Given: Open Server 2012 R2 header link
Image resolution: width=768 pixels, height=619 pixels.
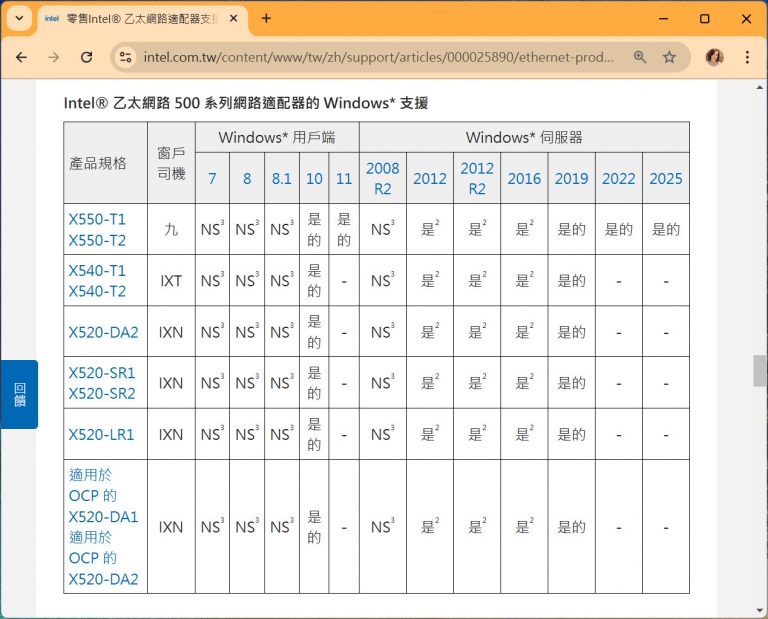Looking at the screenshot, I should [477, 178].
